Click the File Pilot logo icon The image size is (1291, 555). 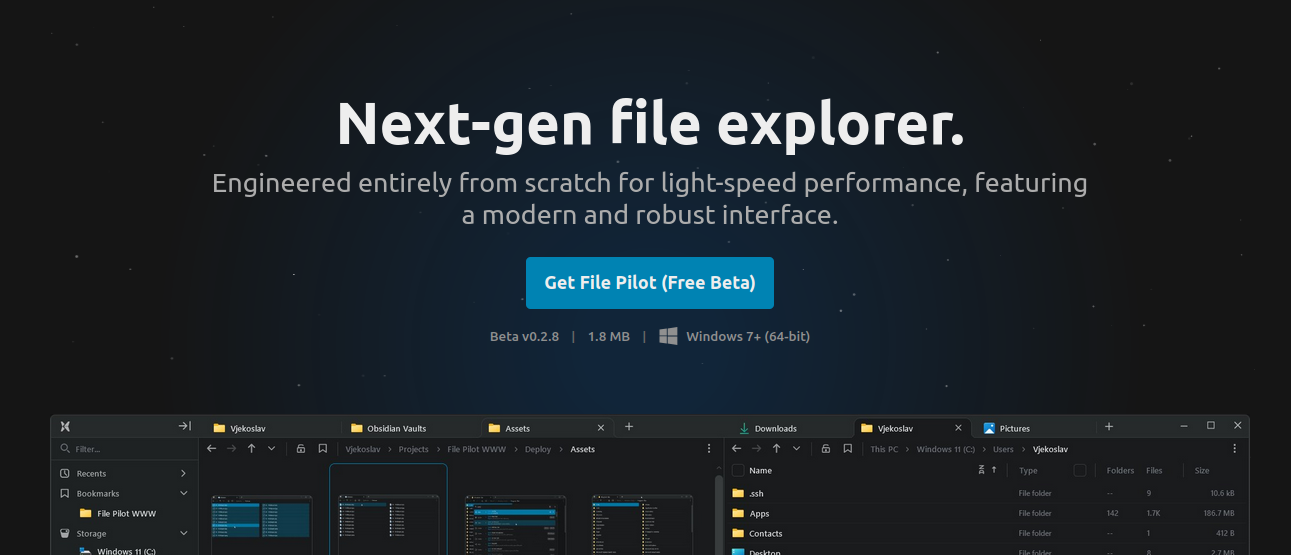pos(65,427)
